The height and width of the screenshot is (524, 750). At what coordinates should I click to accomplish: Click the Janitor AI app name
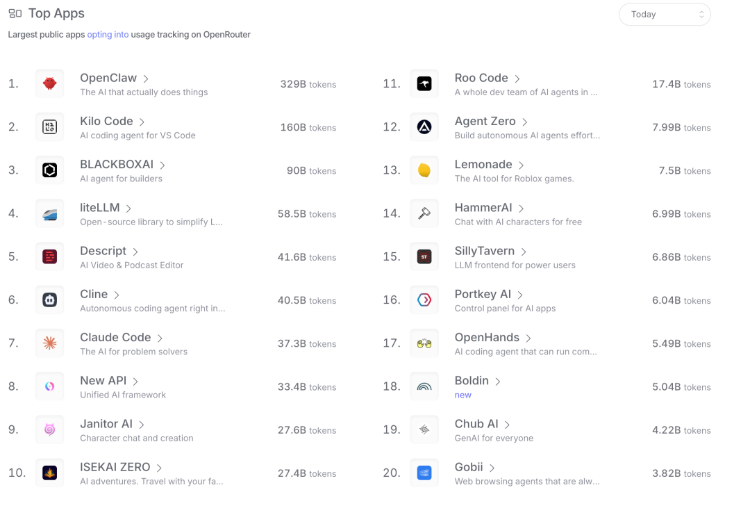tap(106, 424)
